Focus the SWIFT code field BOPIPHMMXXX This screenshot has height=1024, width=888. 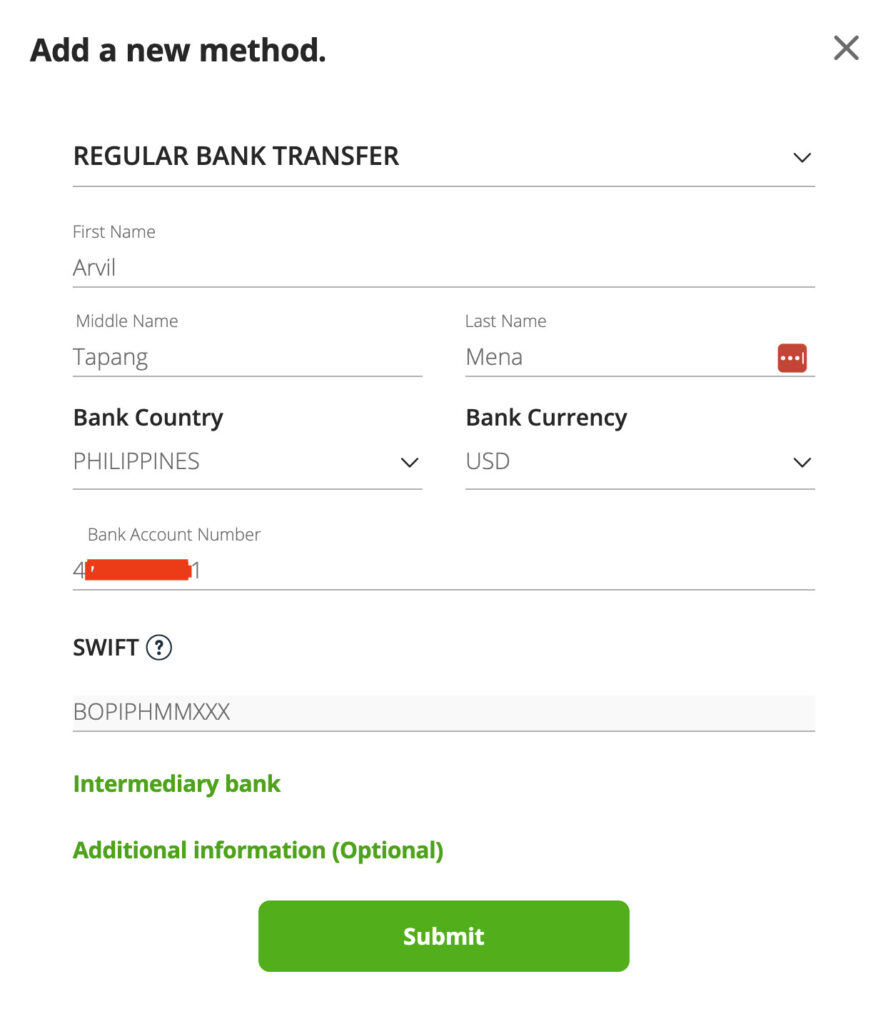click(x=440, y=713)
